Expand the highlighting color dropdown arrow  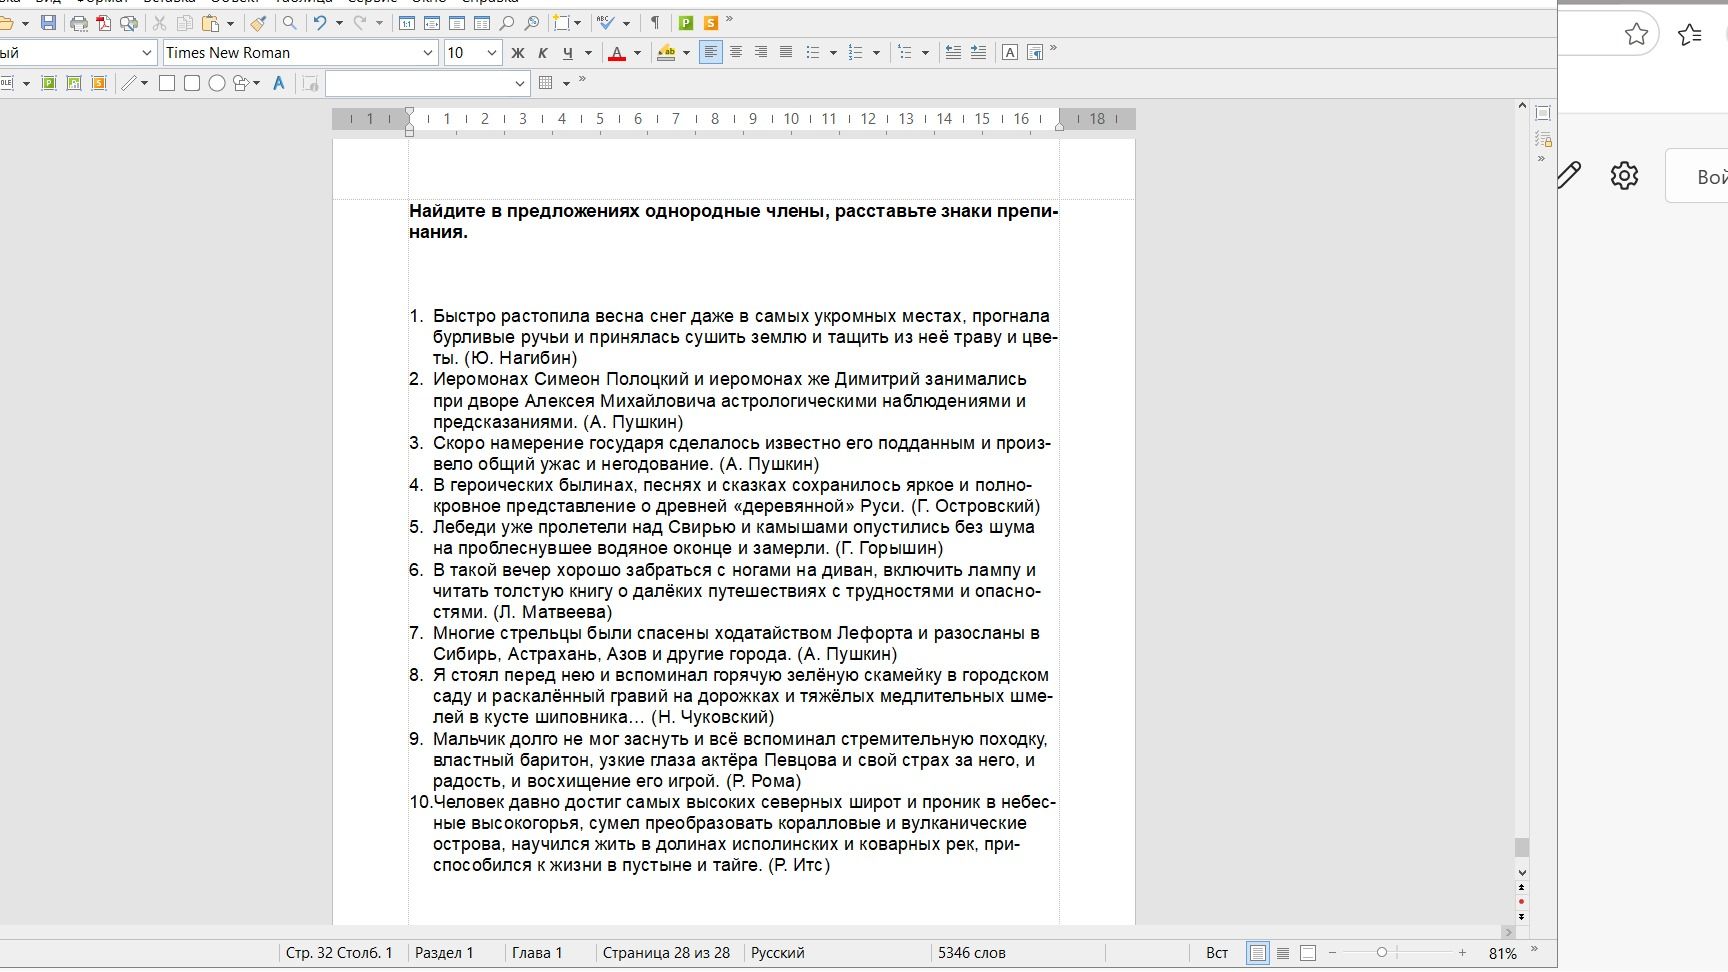pos(686,53)
